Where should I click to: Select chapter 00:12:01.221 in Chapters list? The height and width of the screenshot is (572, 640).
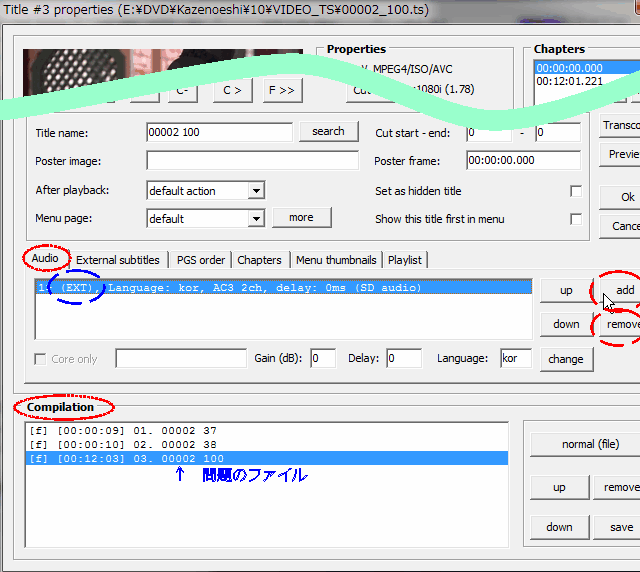tap(568, 81)
